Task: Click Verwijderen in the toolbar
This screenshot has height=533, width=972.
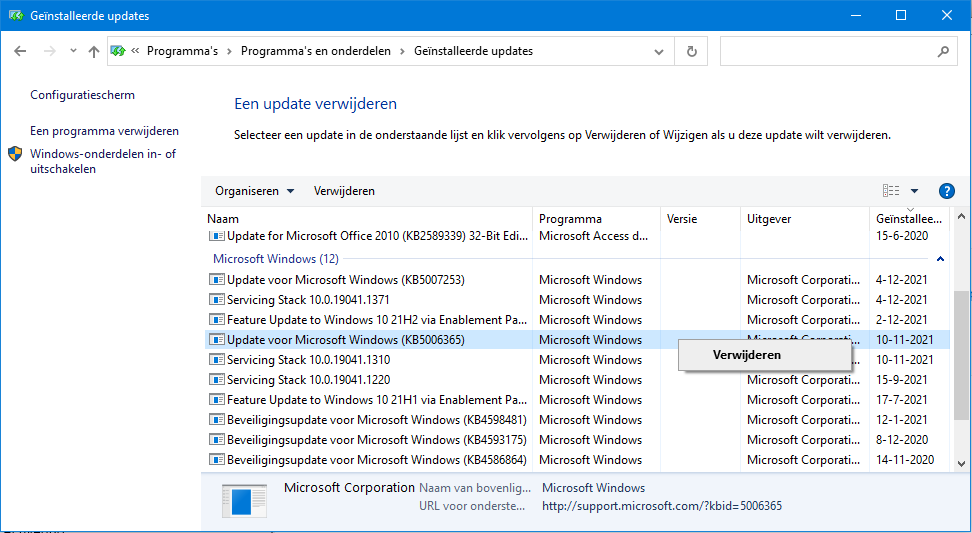Action: [x=344, y=191]
